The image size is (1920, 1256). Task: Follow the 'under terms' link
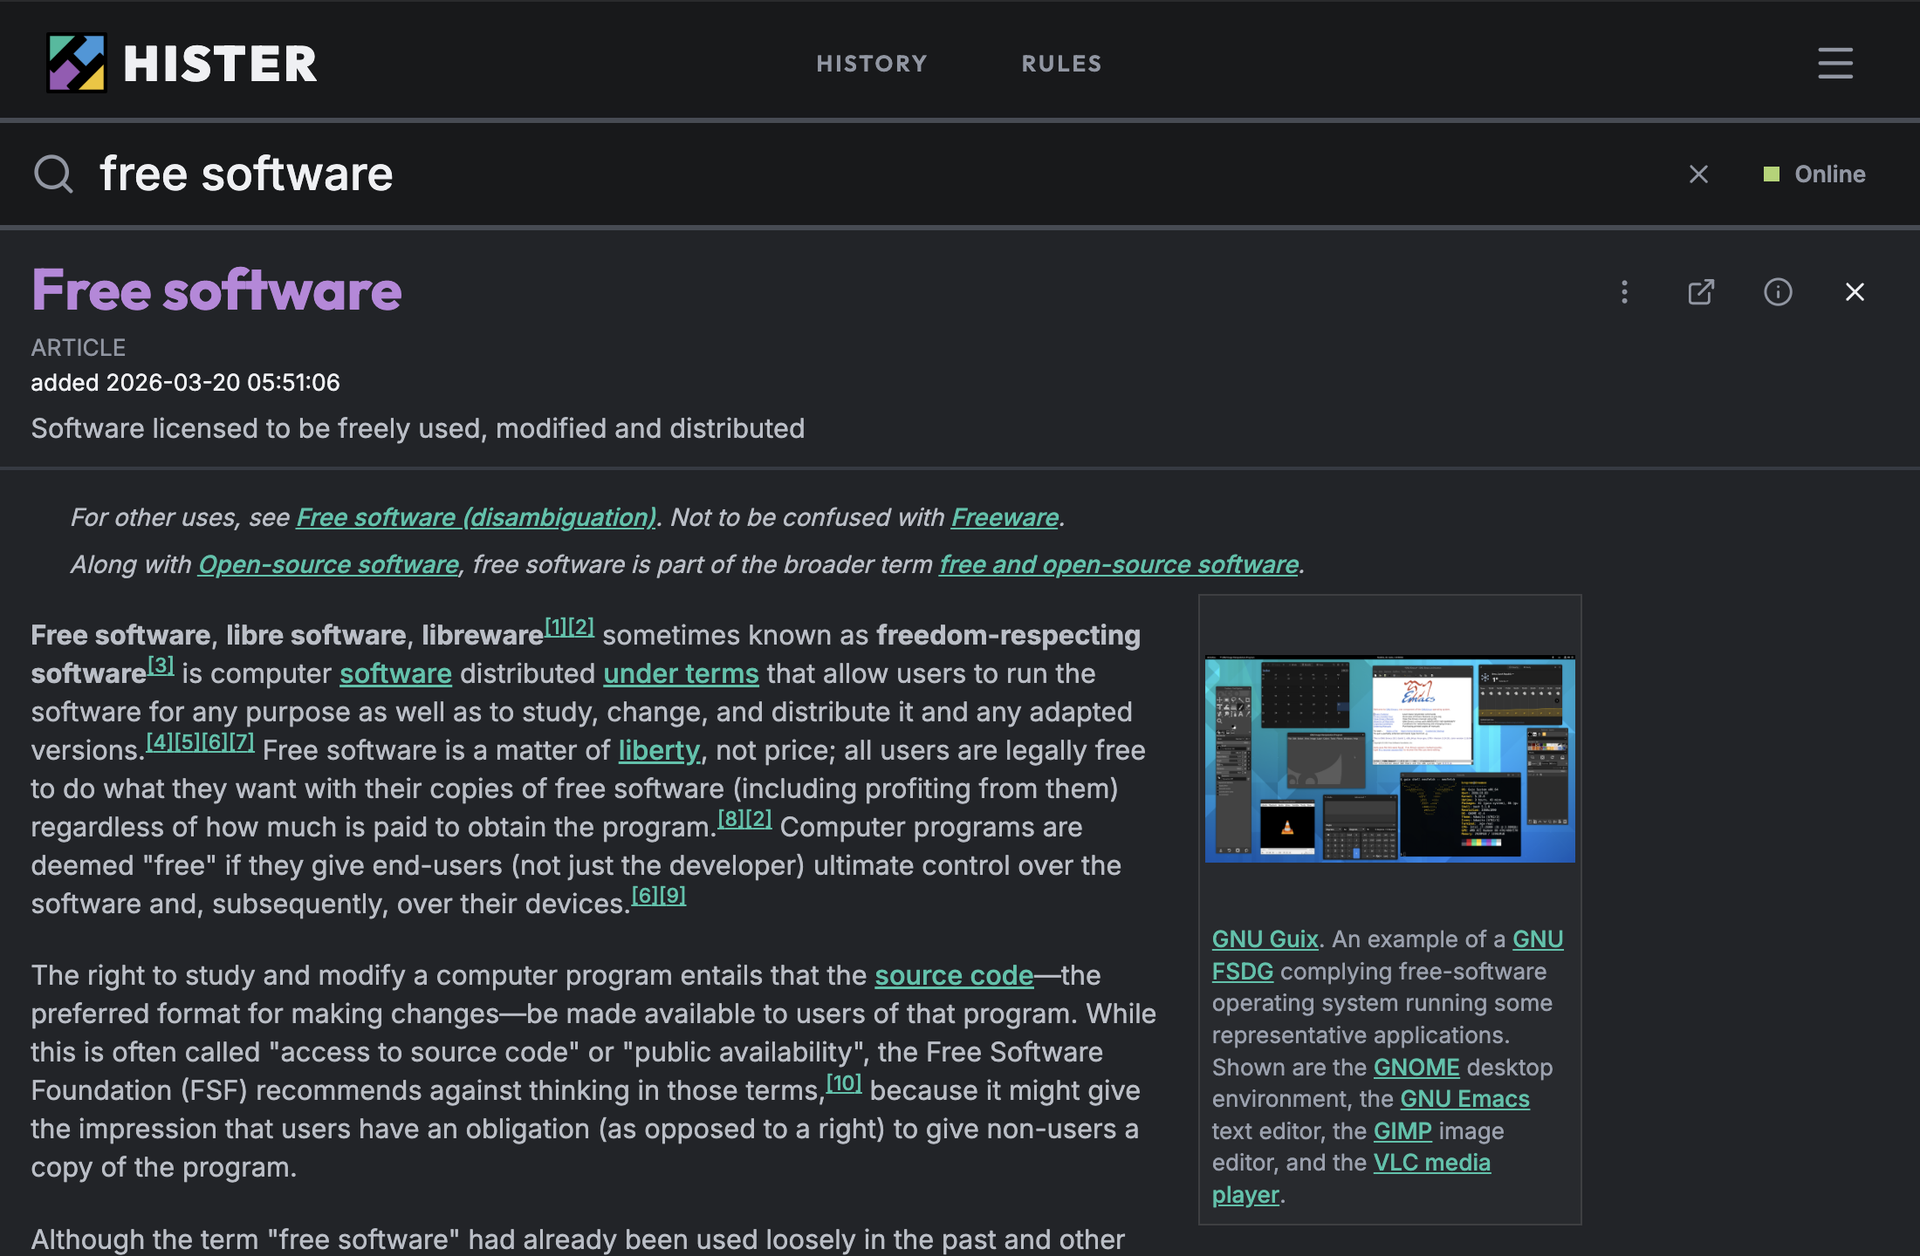[681, 674]
